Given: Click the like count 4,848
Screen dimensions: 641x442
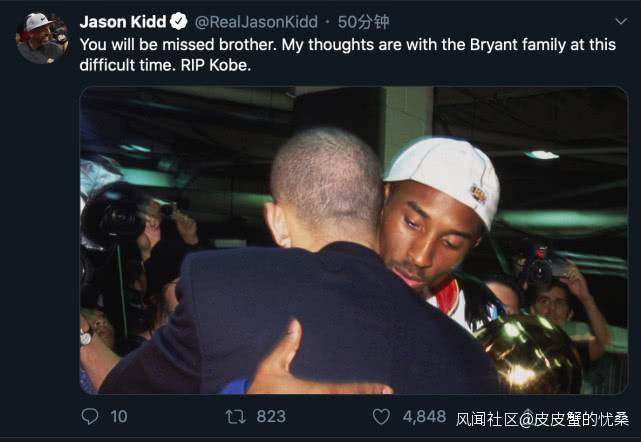Looking at the screenshot, I should 424,417.
